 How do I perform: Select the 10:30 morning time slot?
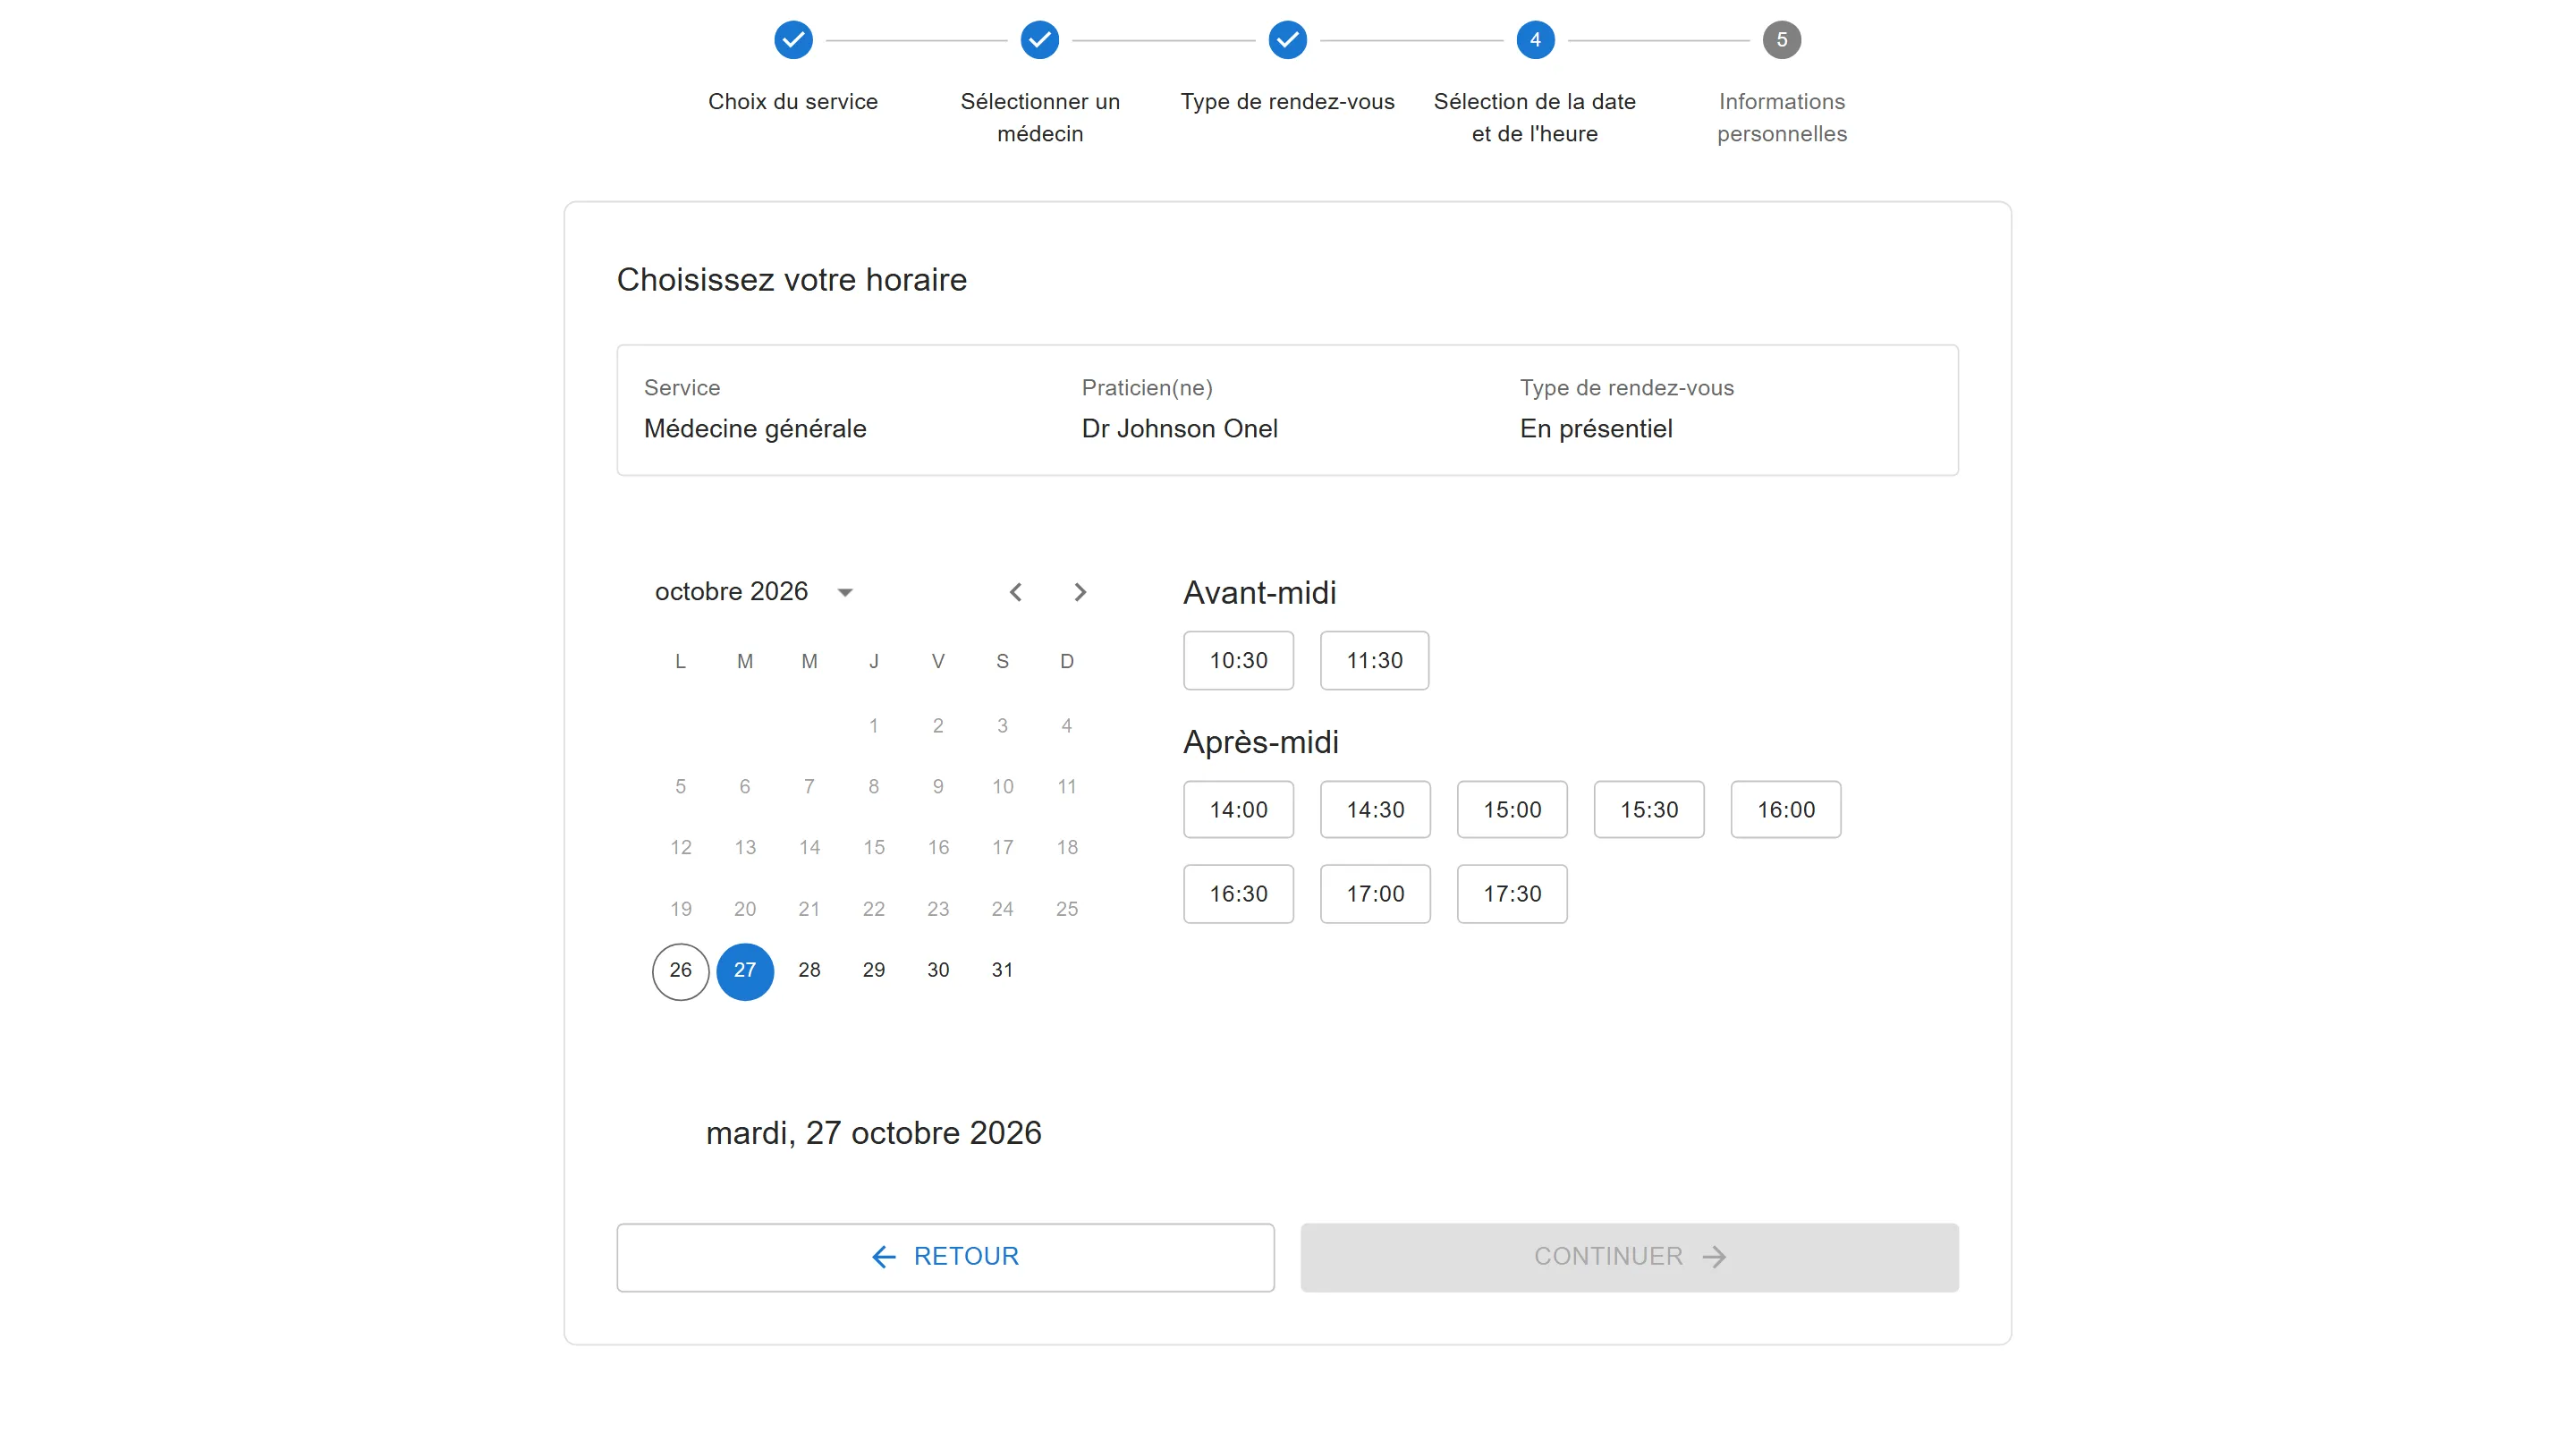click(x=1238, y=660)
